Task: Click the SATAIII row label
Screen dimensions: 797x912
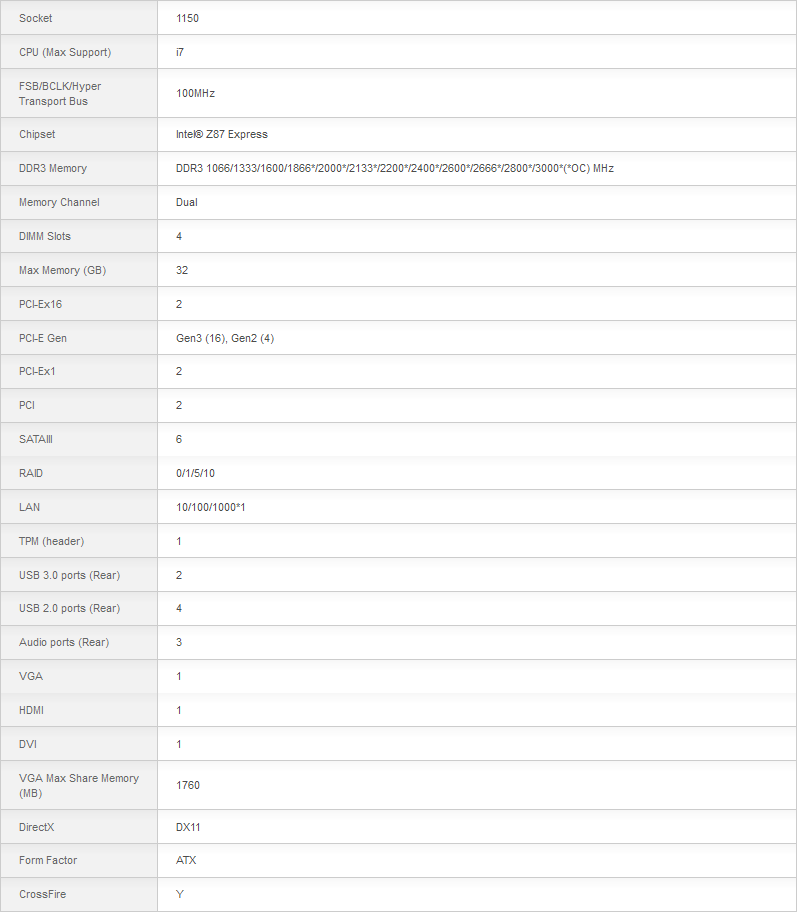Action: click(35, 439)
